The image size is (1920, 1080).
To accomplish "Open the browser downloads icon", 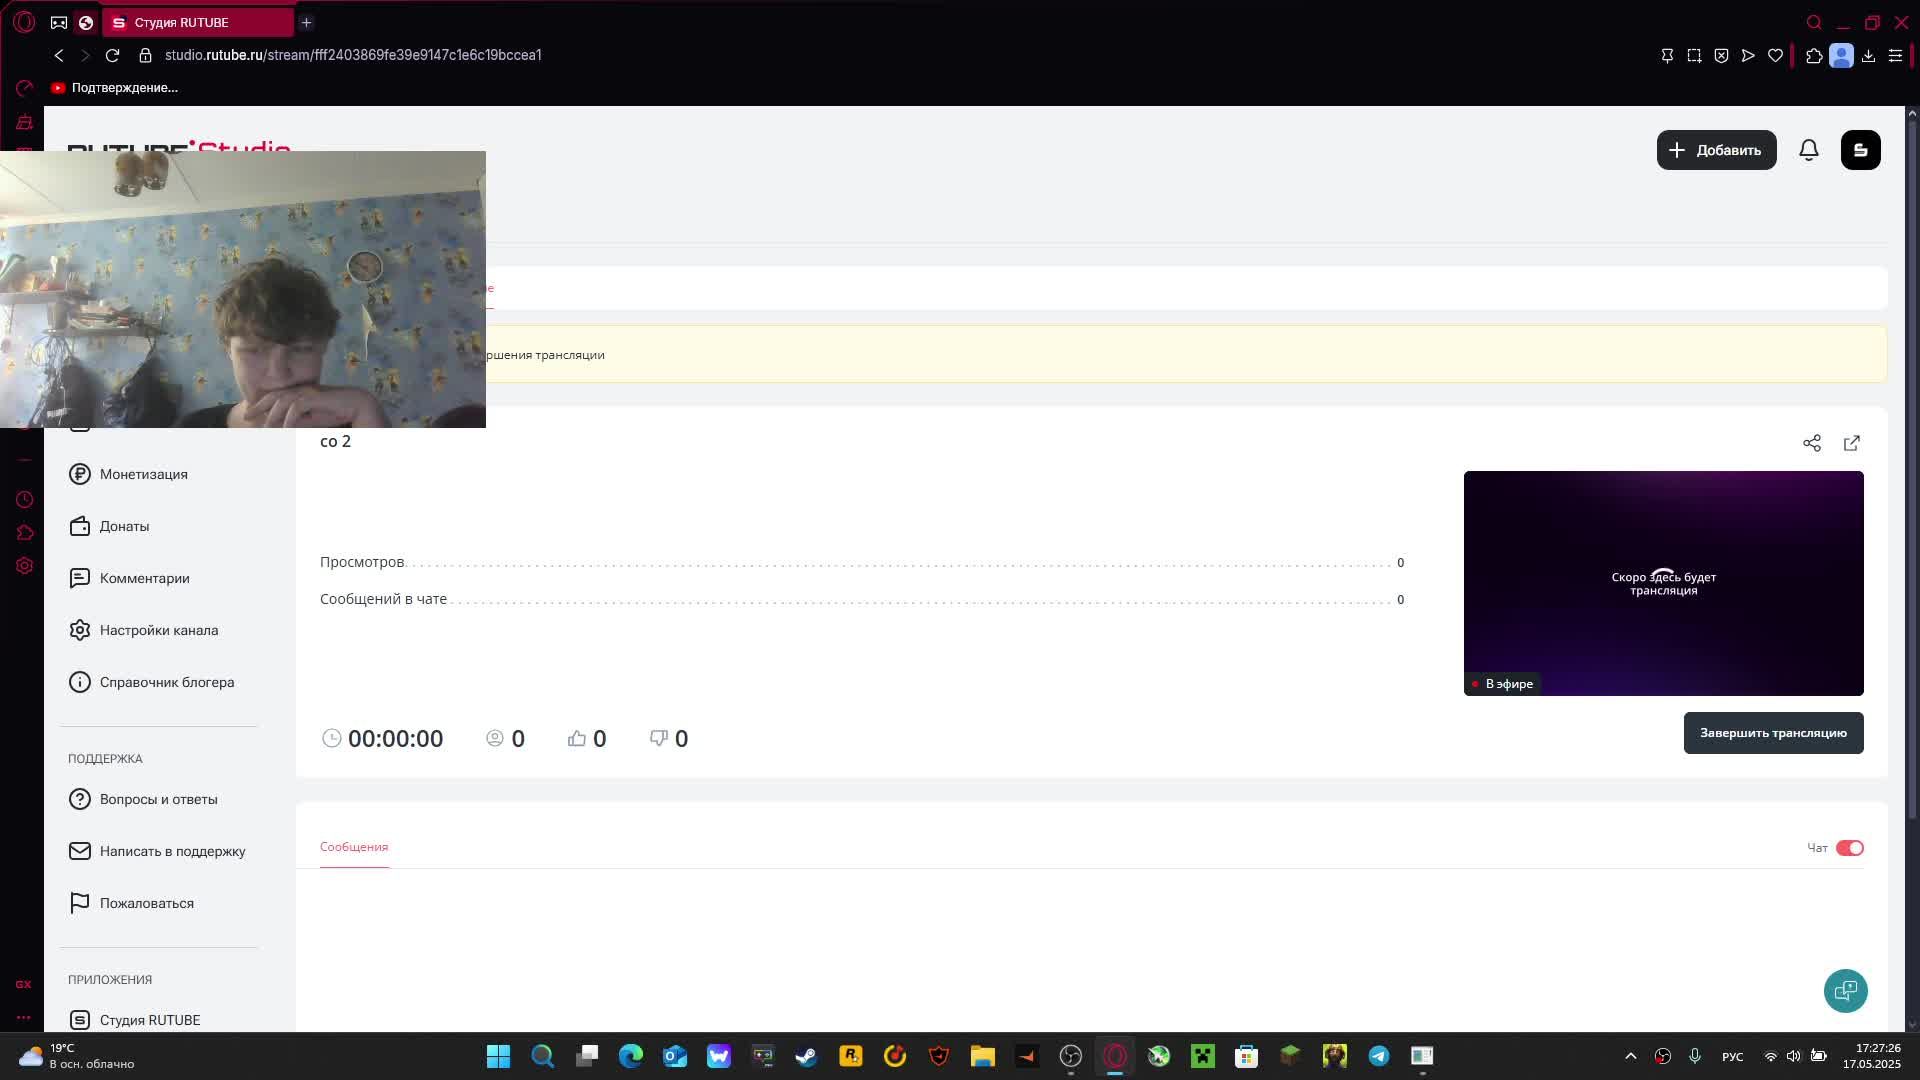I will [1868, 56].
